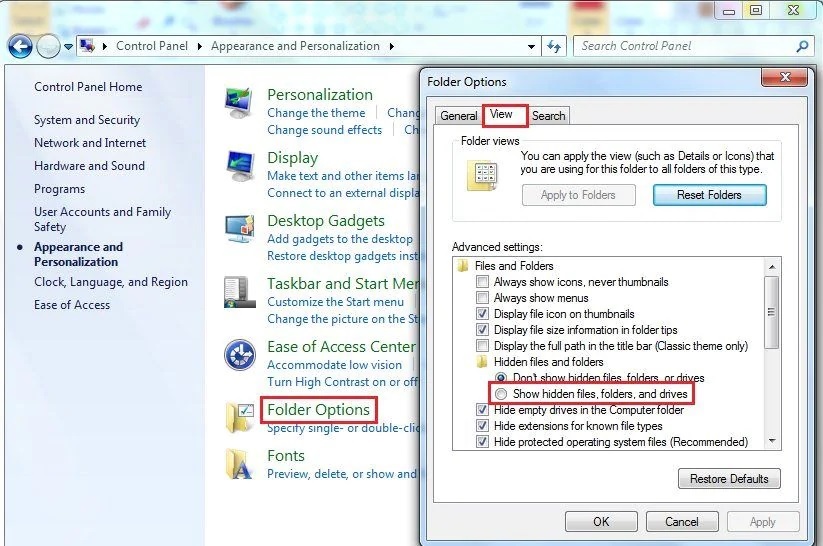Click the Refresh button in address bar
Image resolution: width=823 pixels, height=546 pixels.
point(554,46)
